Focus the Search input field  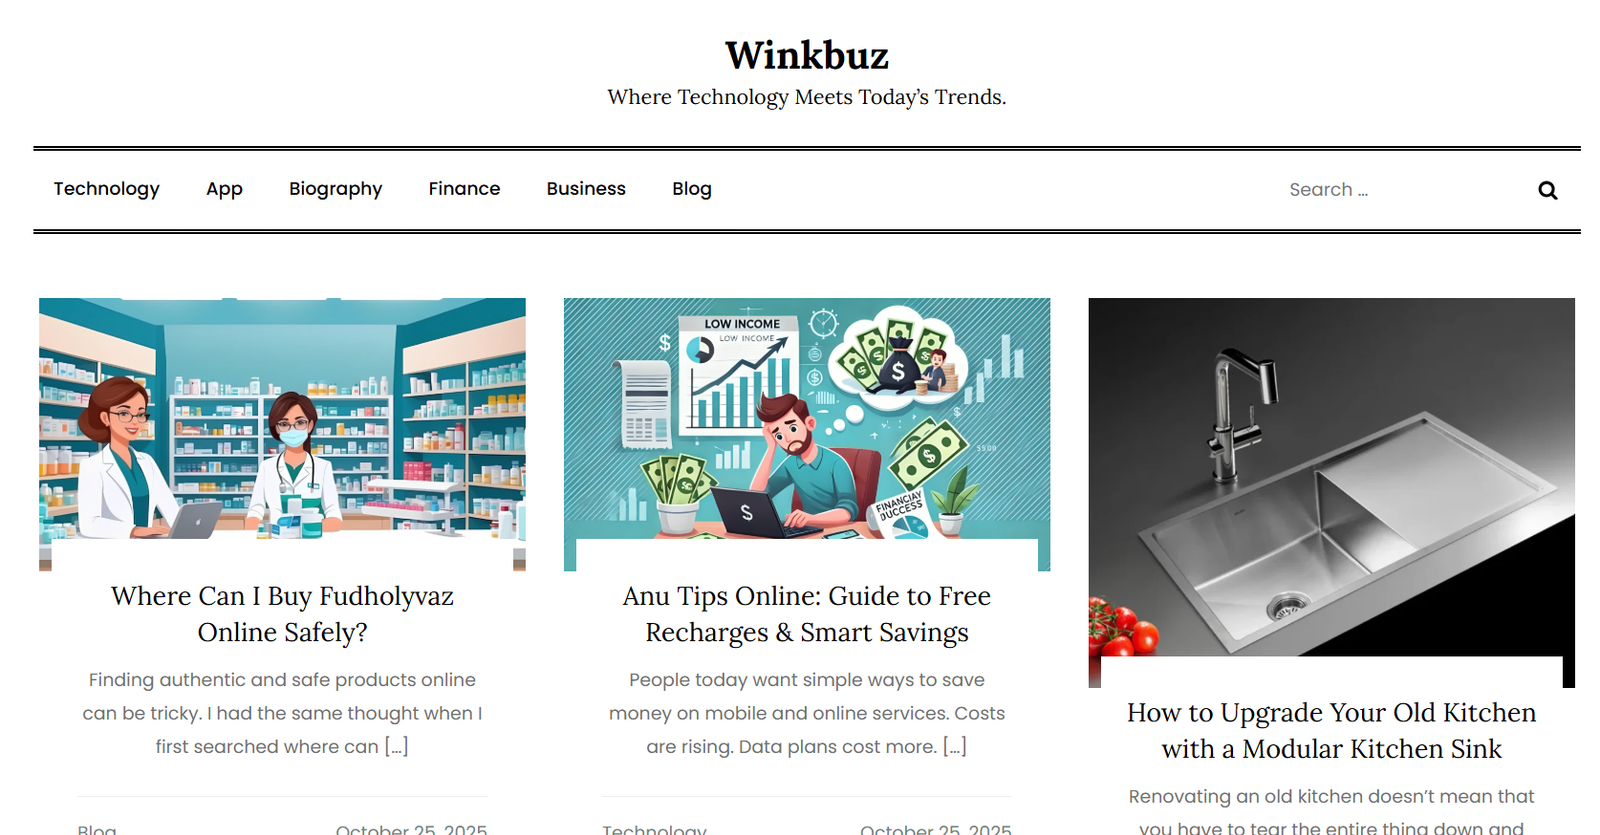1400,190
